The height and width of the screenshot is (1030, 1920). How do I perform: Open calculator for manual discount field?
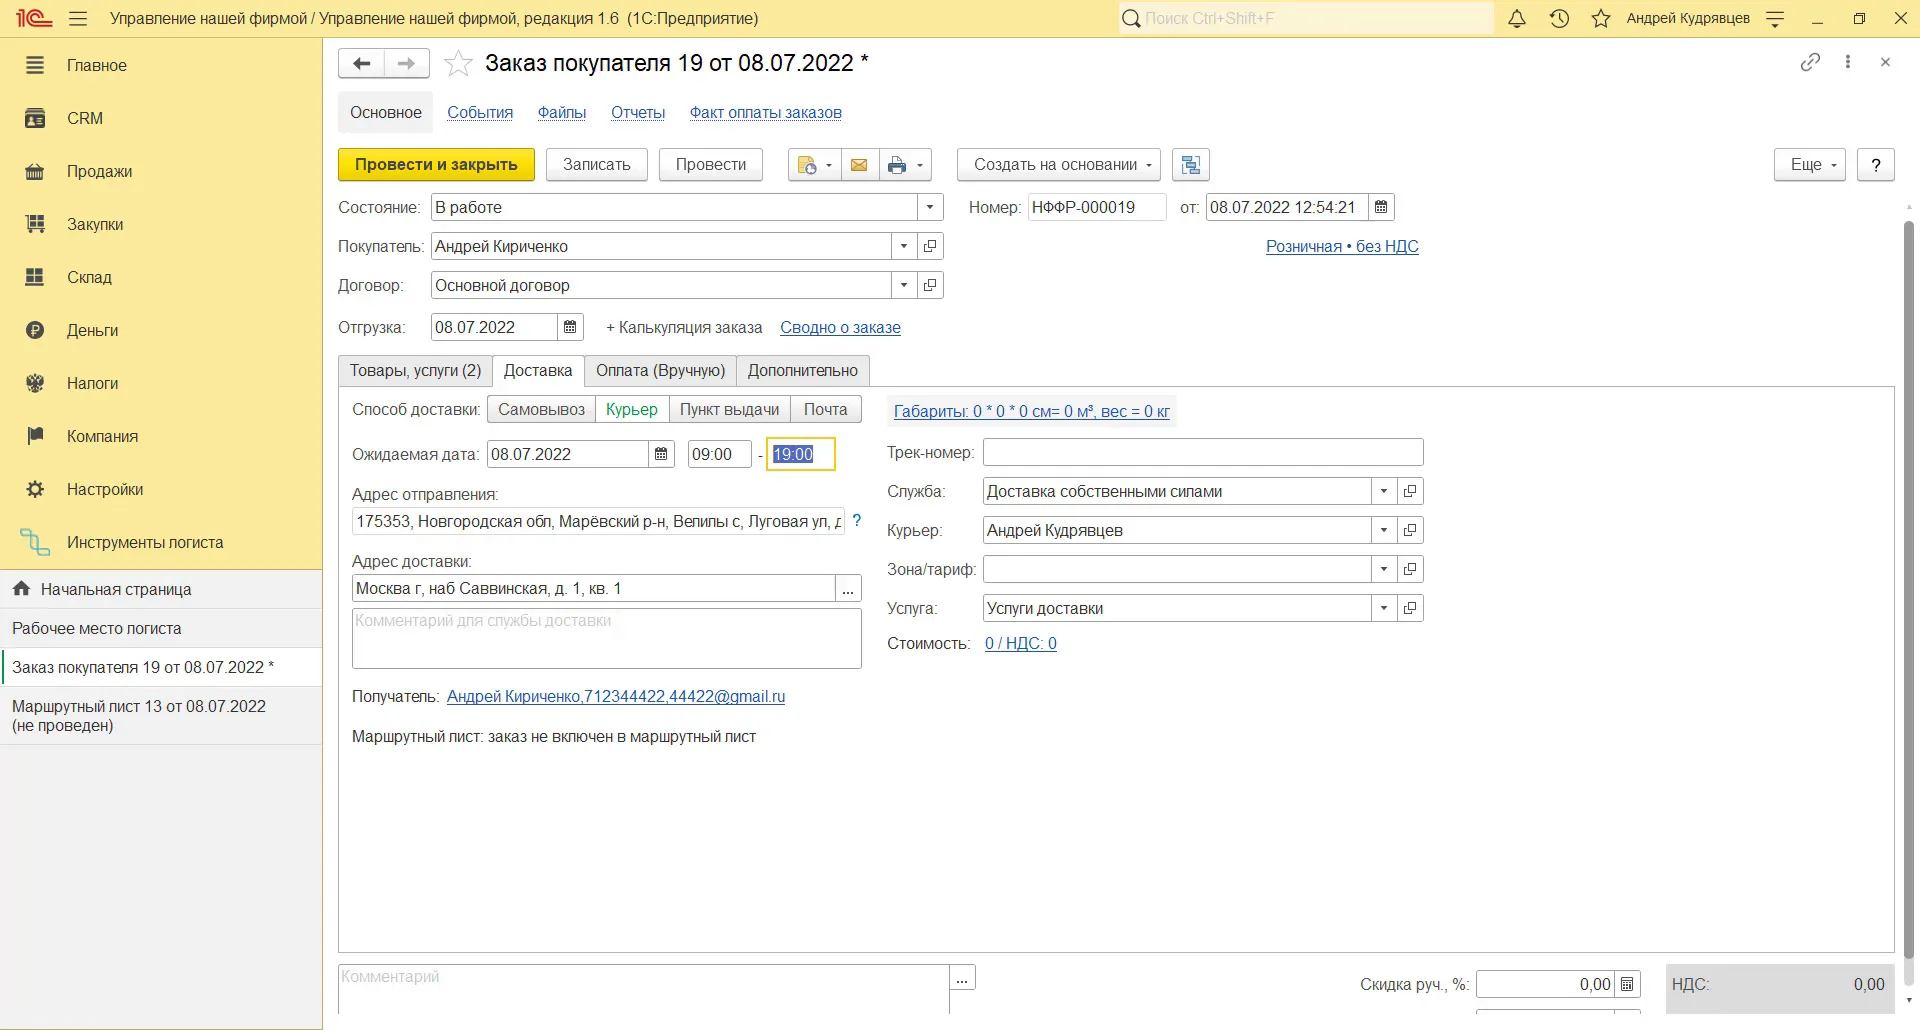point(1627,984)
